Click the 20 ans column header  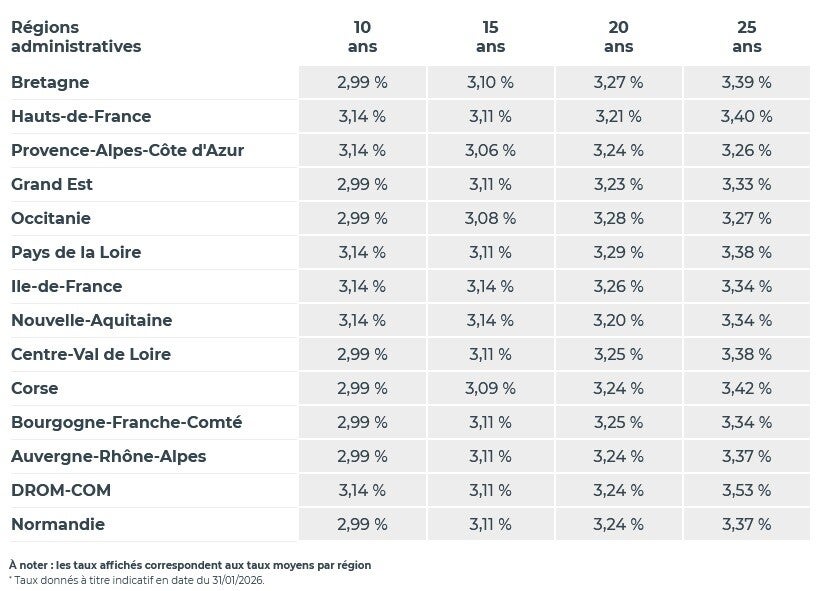coord(618,37)
